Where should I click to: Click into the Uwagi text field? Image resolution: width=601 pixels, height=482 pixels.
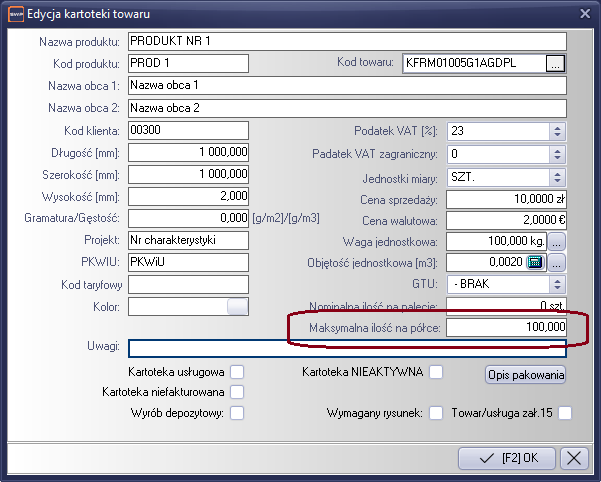[347, 348]
